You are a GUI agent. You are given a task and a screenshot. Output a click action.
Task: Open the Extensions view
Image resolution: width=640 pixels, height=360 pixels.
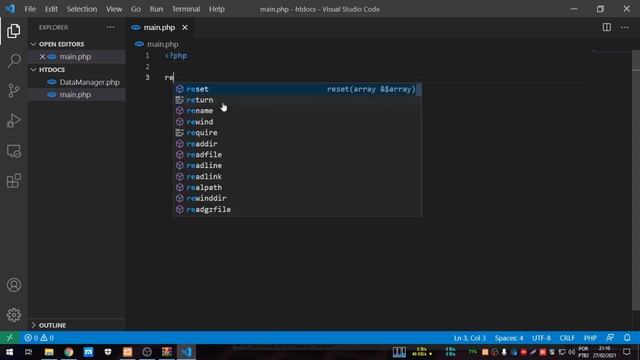[x=13, y=181]
